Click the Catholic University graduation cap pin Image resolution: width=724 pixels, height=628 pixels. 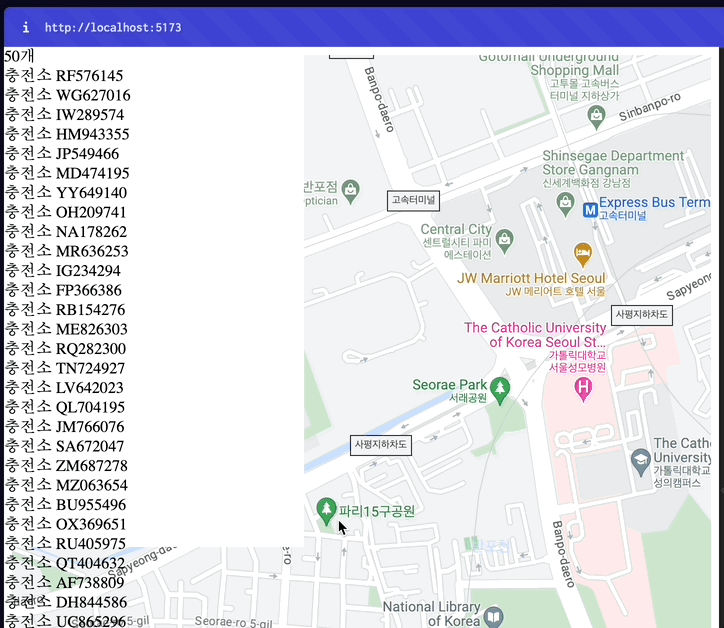(640, 461)
